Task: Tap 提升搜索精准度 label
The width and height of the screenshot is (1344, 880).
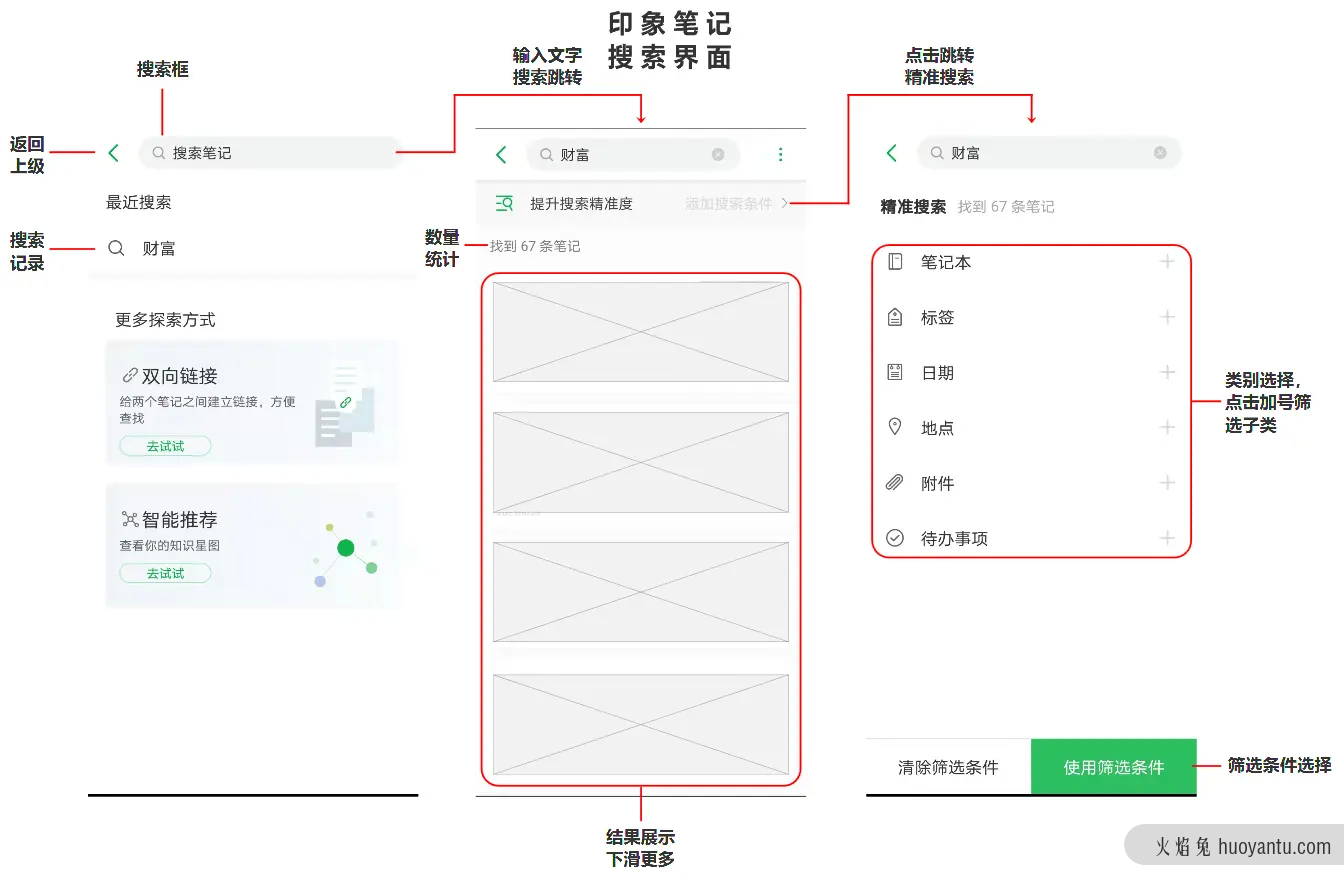Action: click(x=581, y=204)
